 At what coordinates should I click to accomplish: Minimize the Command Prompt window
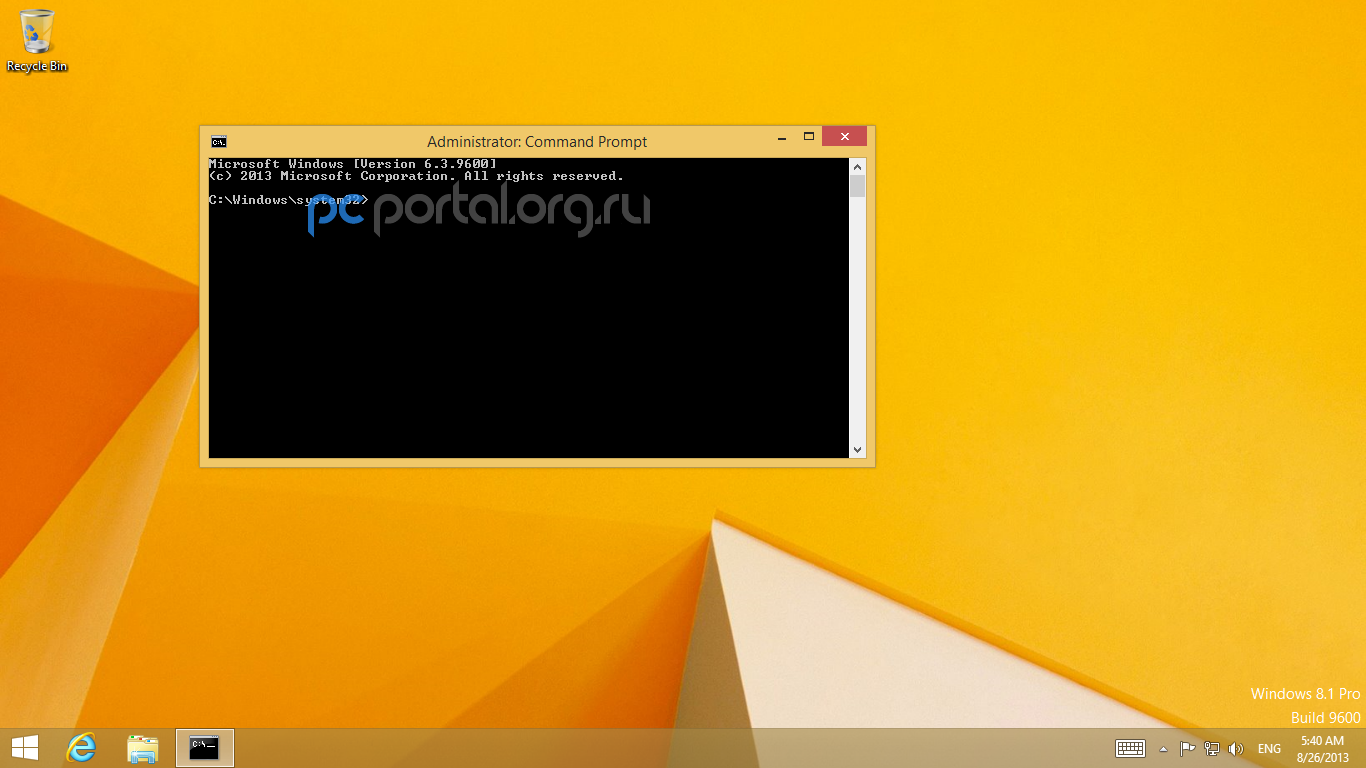pyautogui.click(x=782, y=137)
